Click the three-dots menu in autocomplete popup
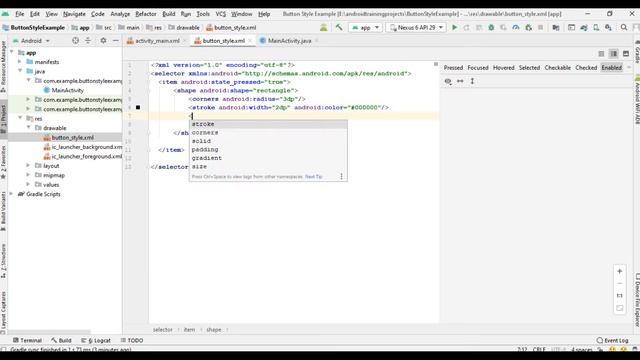The height and width of the screenshot is (360, 640). 342,176
